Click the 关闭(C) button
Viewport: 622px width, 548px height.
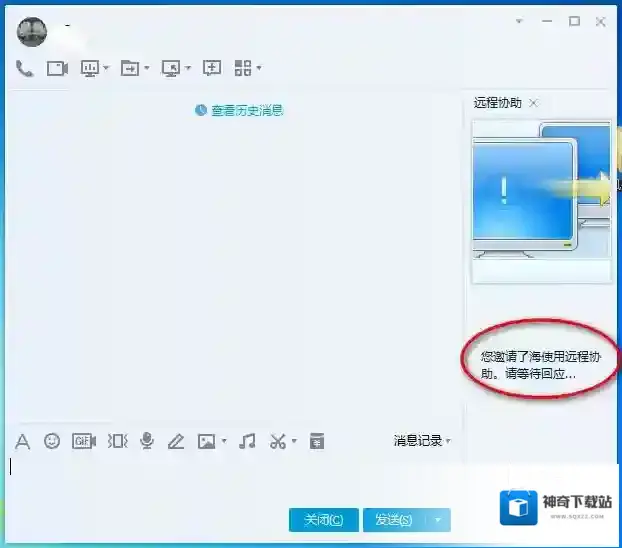click(323, 520)
